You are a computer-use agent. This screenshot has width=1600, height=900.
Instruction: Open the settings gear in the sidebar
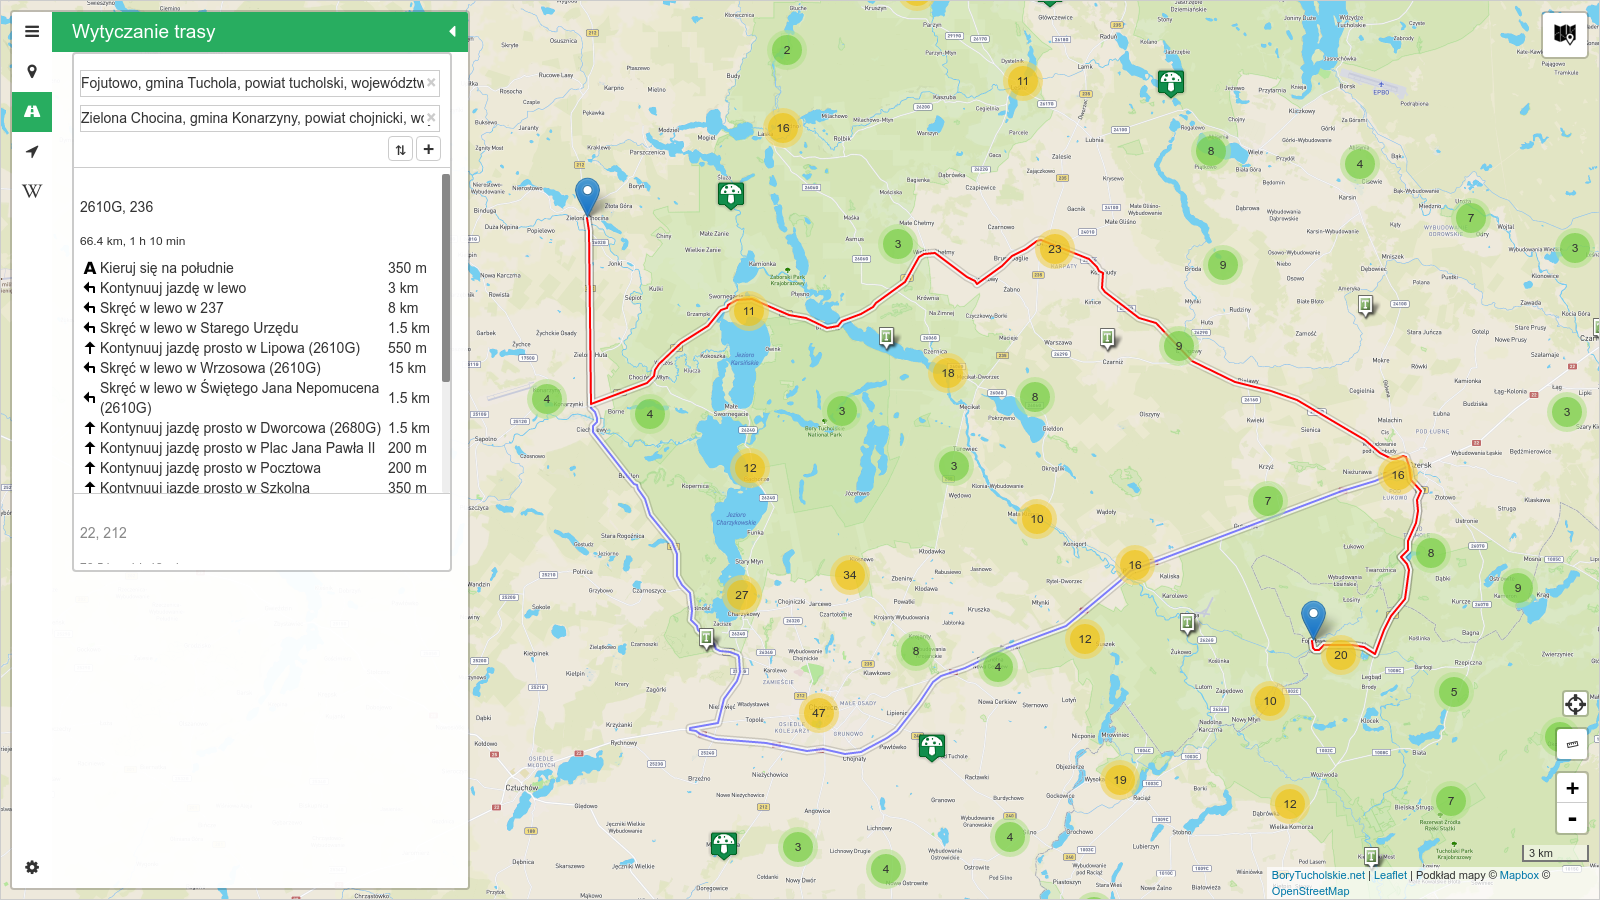coord(32,867)
